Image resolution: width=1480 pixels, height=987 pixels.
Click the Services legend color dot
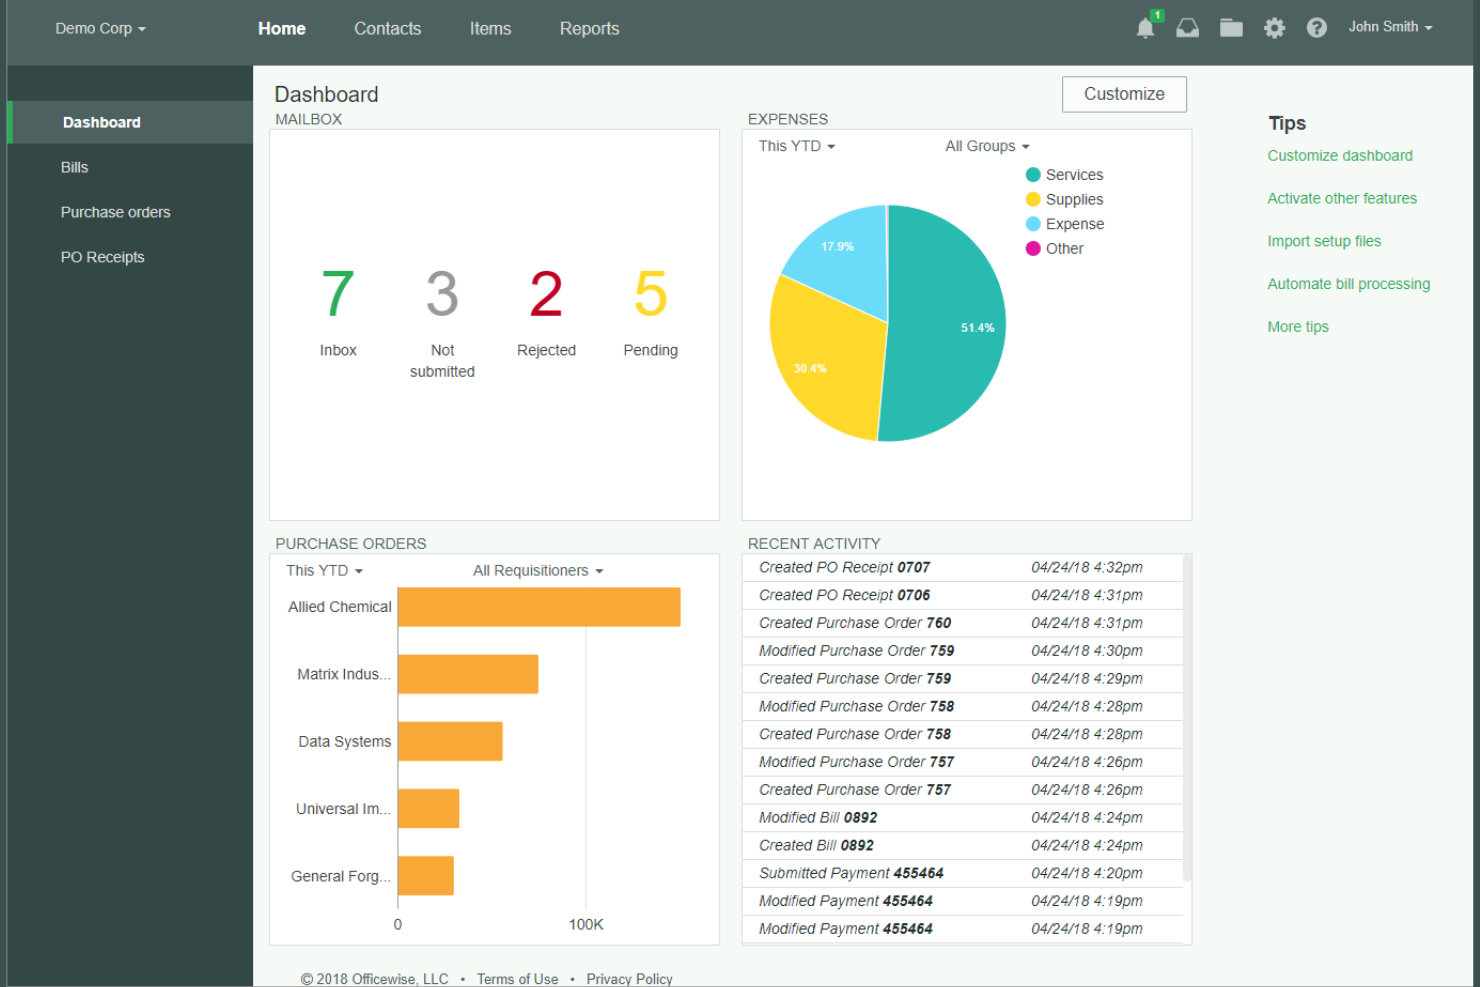coord(1033,175)
